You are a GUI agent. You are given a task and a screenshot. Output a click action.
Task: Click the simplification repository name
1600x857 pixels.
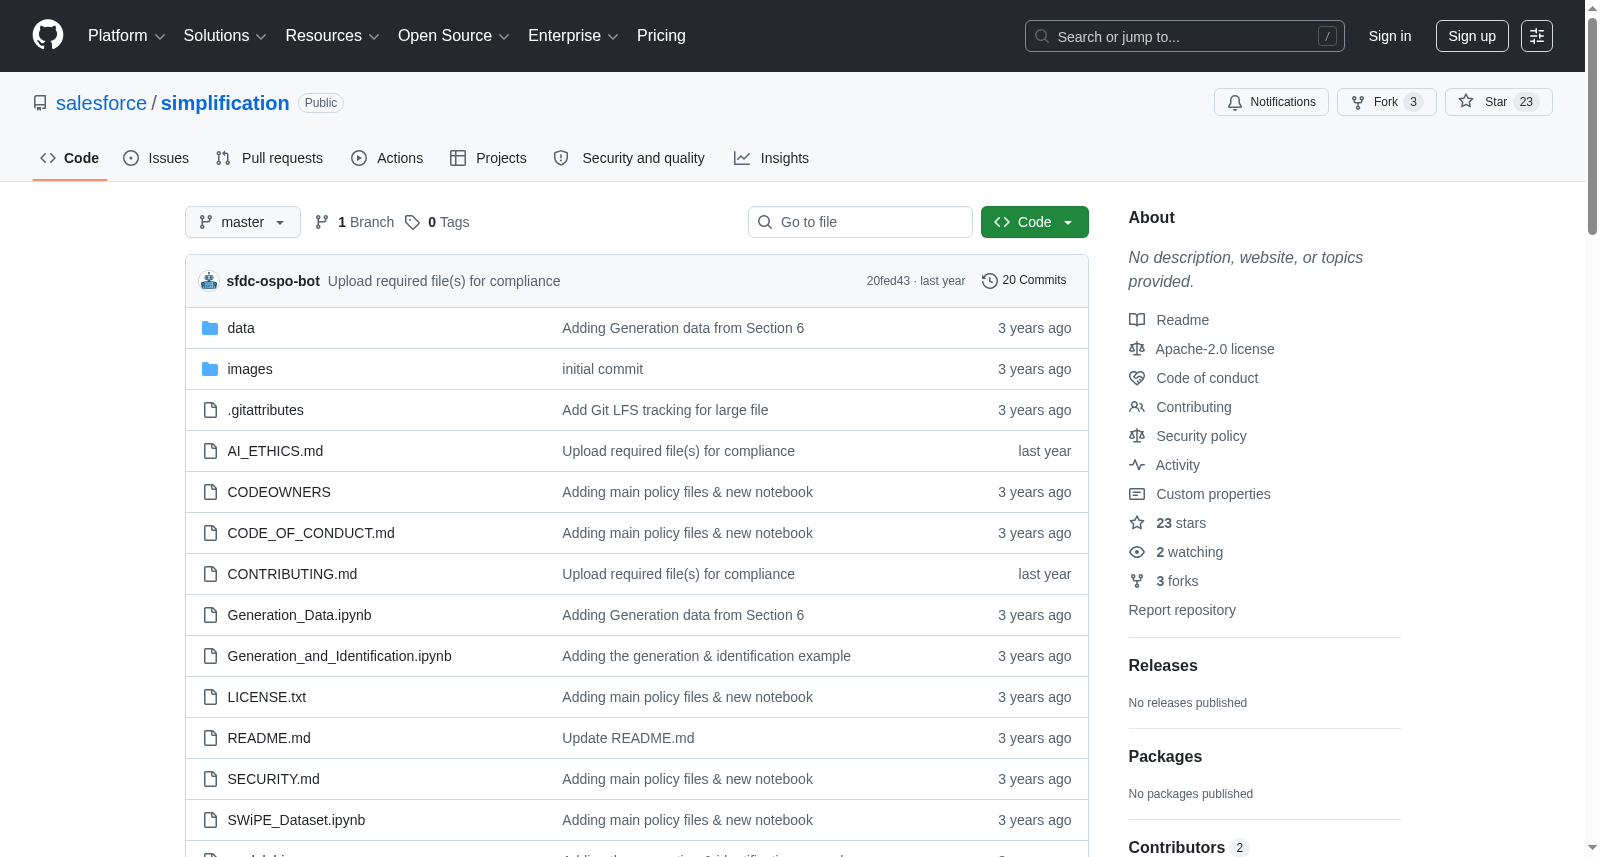pos(225,103)
